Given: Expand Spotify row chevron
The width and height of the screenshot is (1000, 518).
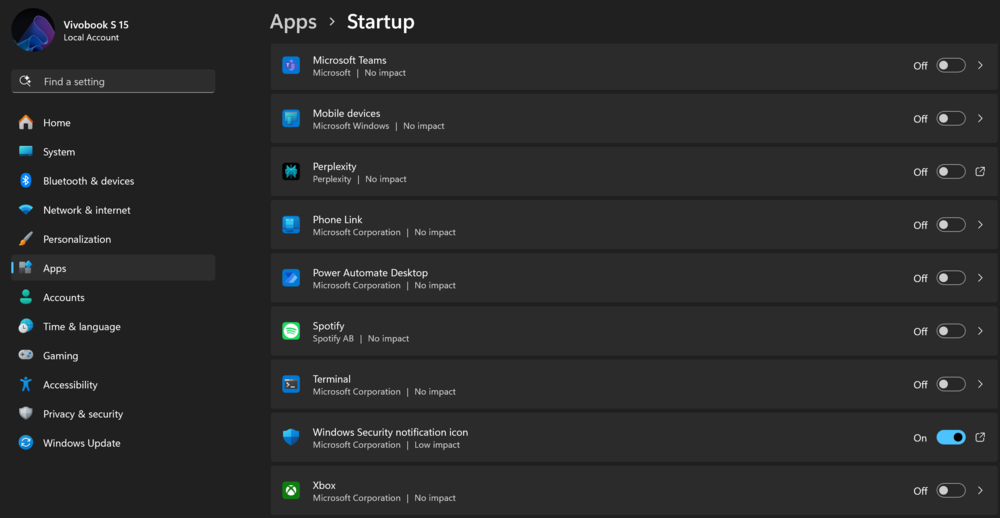Looking at the screenshot, I should [x=981, y=331].
